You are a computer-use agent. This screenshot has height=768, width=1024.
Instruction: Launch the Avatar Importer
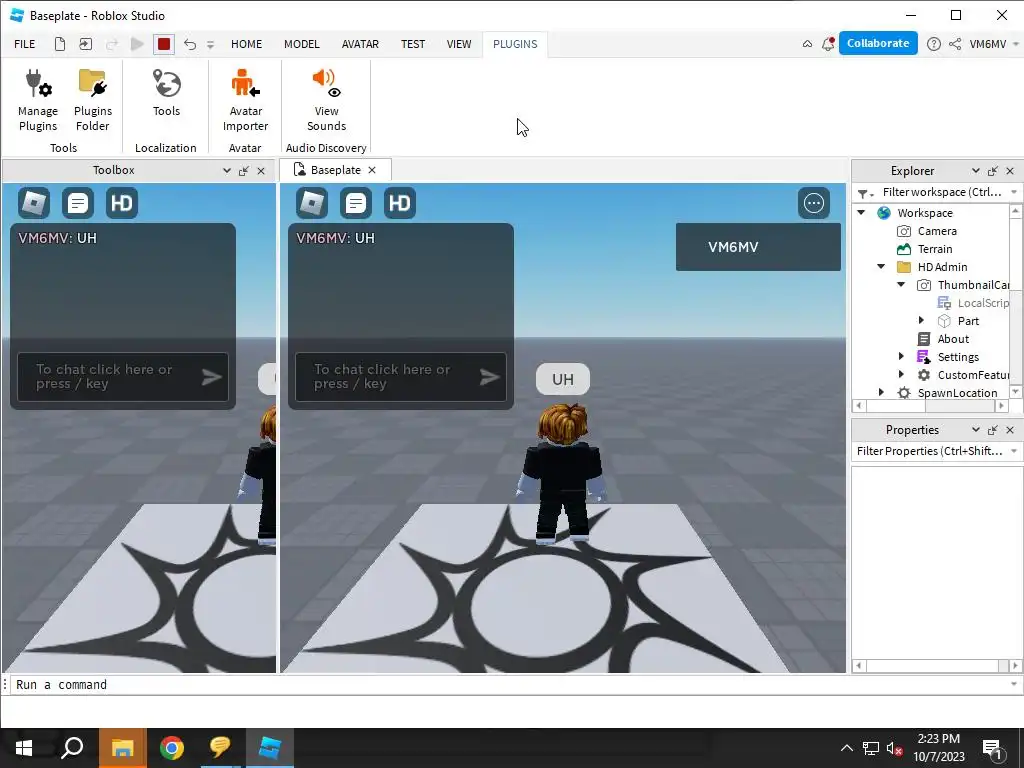coord(246,100)
